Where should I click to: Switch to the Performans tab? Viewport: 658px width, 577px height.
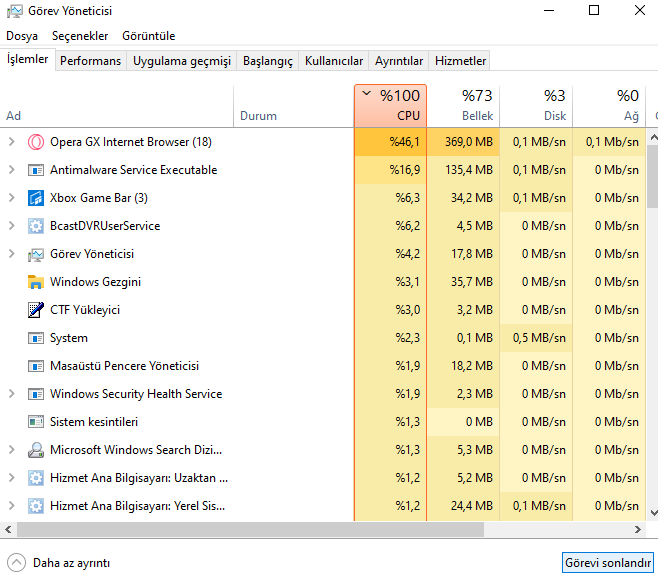90,61
